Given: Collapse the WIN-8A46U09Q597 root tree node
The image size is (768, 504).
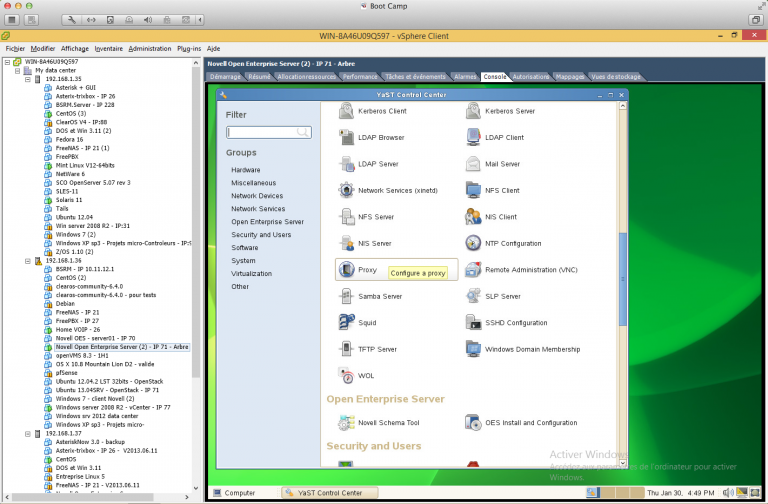Looking at the screenshot, I should coord(7,62).
